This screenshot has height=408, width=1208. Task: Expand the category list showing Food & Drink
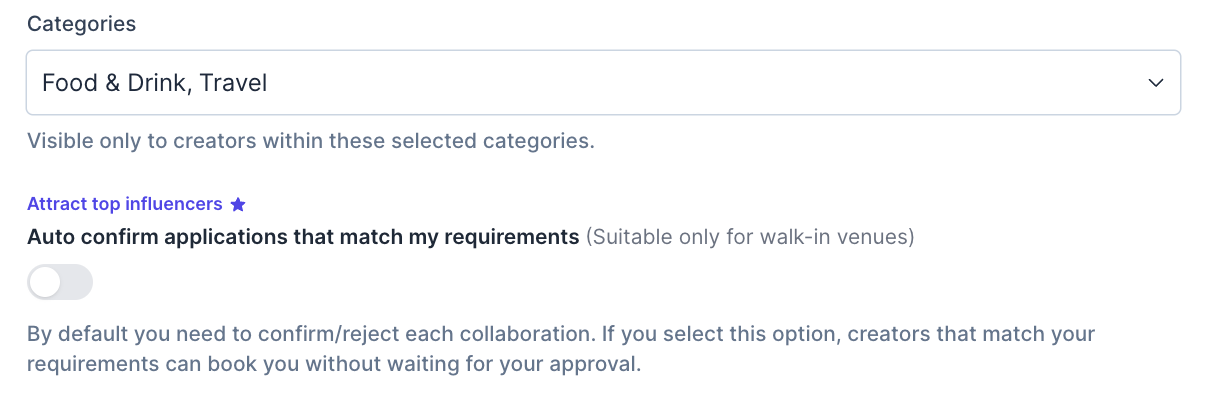click(1156, 82)
